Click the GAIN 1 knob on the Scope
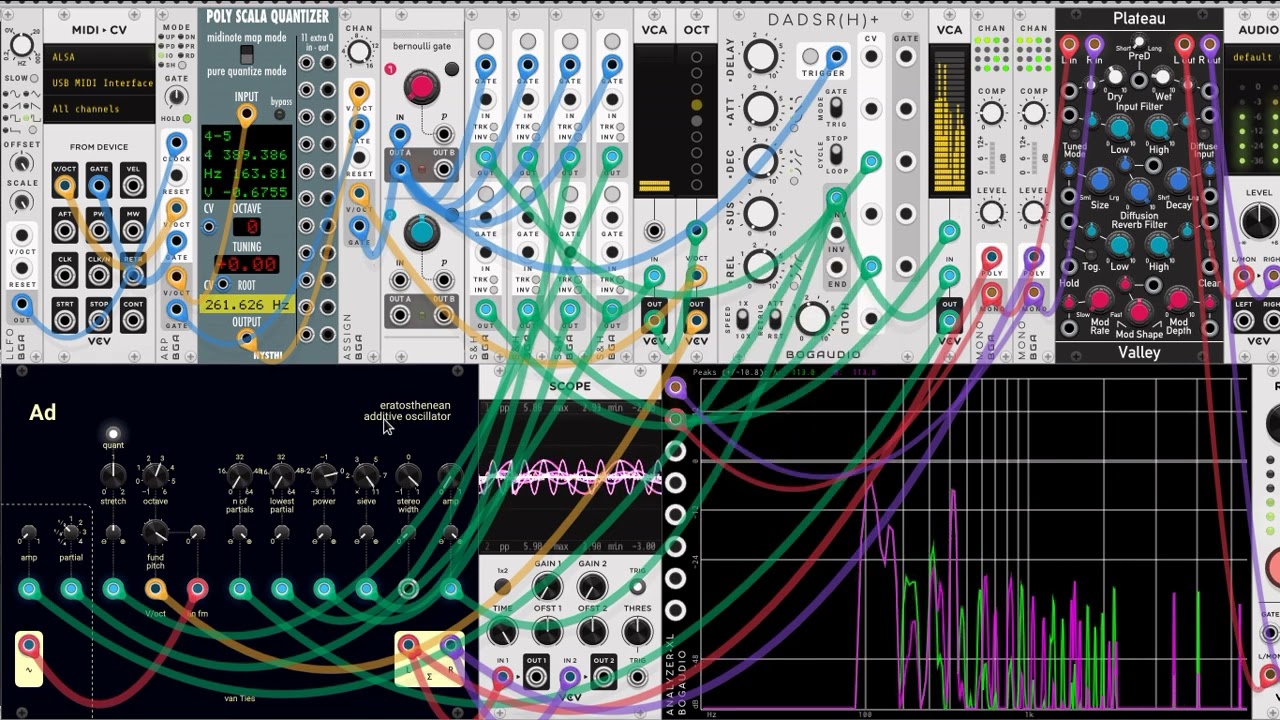The height and width of the screenshot is (720, 1280). click(x=547, y=587)
